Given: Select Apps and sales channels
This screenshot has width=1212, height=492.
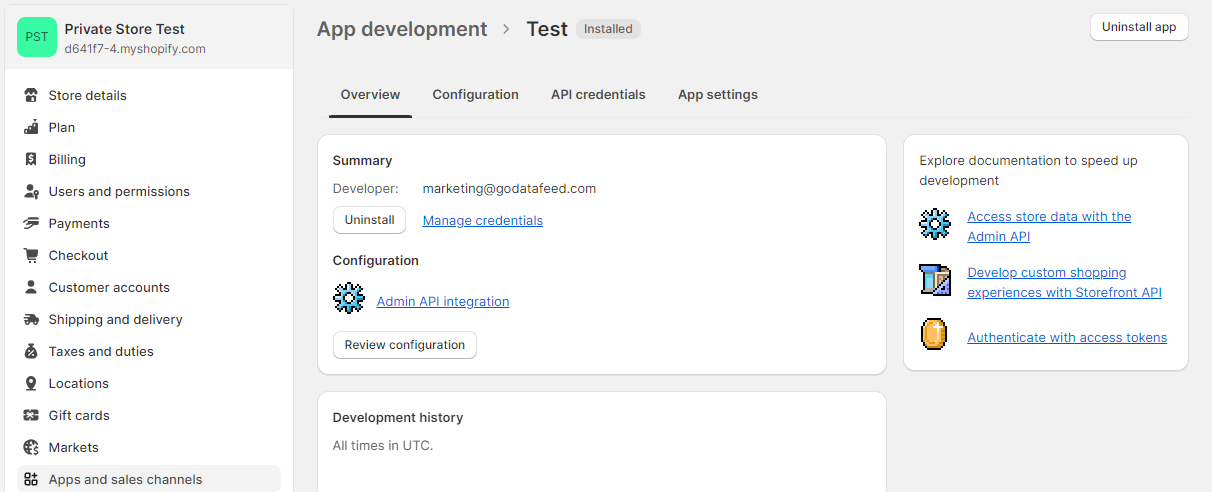Looking at the screenshot, I should pos(149,479).
